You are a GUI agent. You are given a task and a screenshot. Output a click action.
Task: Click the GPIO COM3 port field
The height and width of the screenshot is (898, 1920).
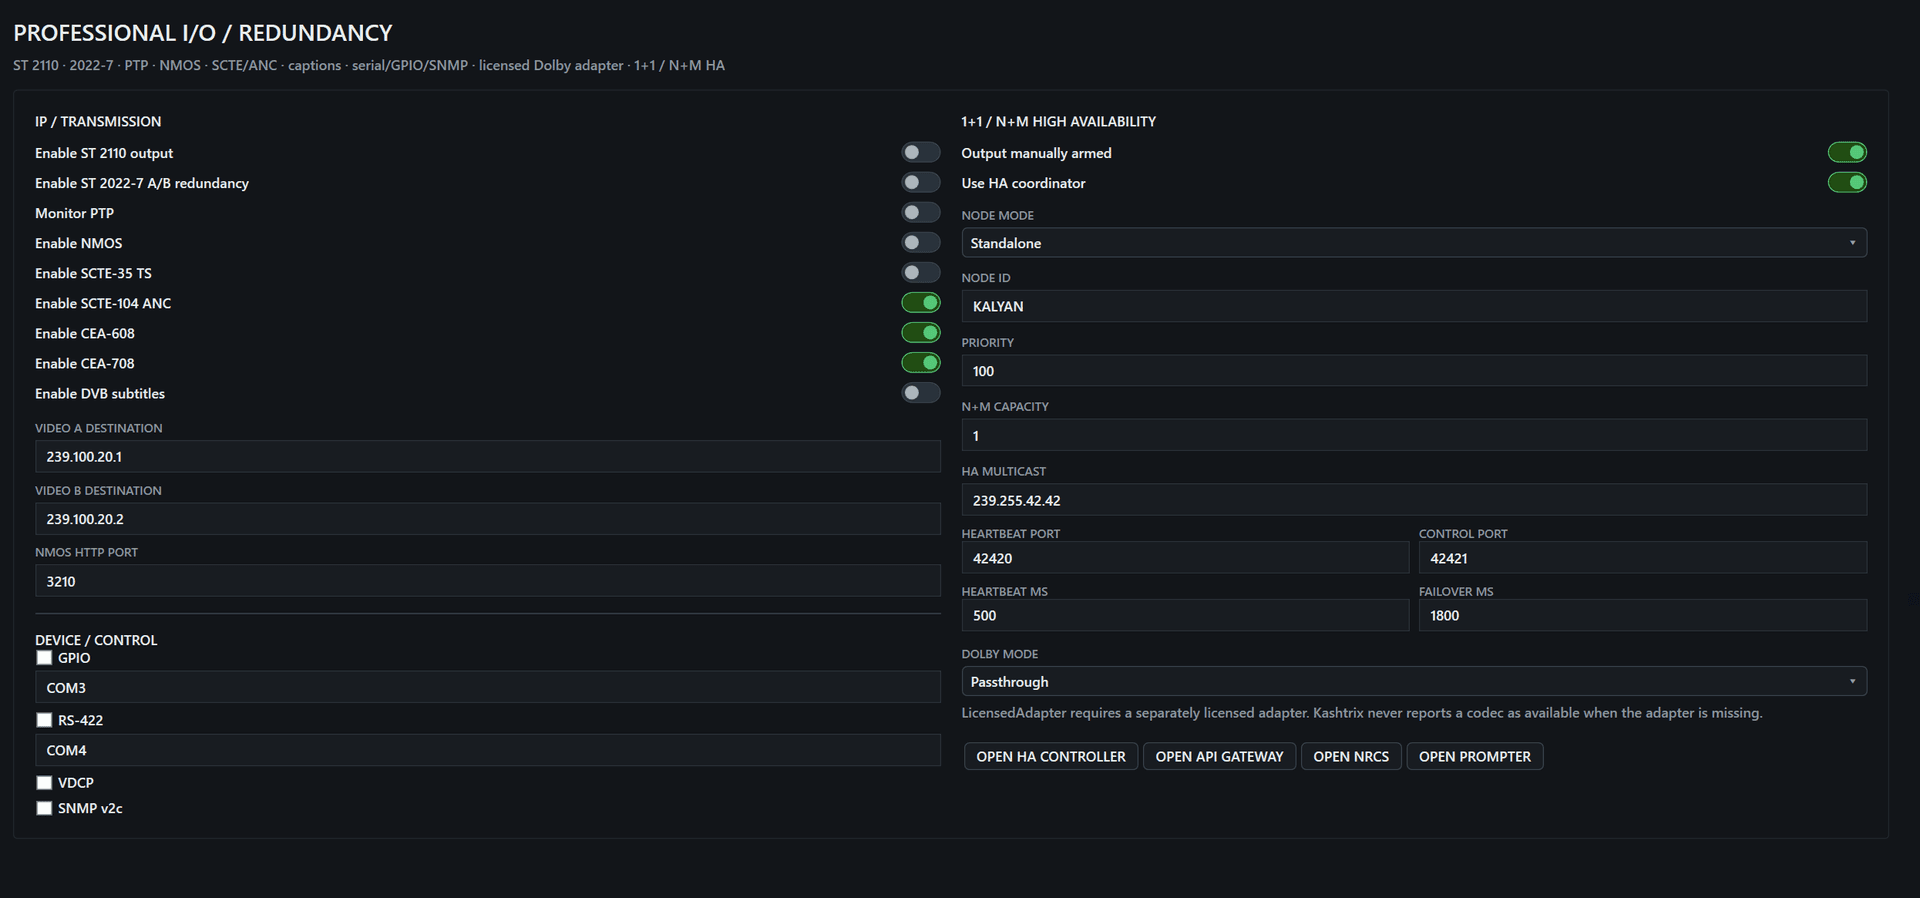click(488, 687)
